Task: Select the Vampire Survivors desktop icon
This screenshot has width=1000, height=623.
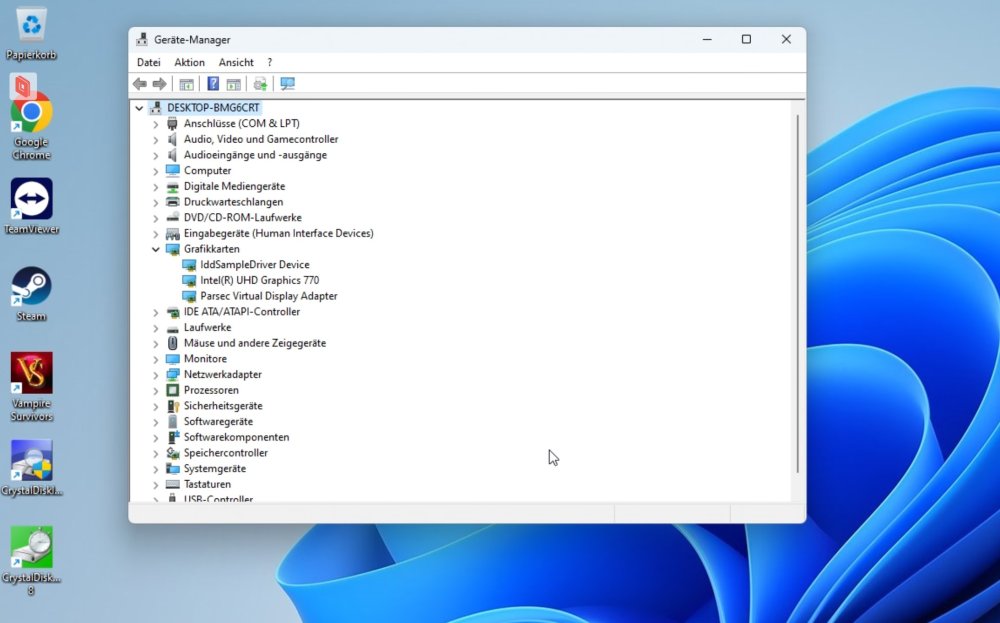Action: 31,386
